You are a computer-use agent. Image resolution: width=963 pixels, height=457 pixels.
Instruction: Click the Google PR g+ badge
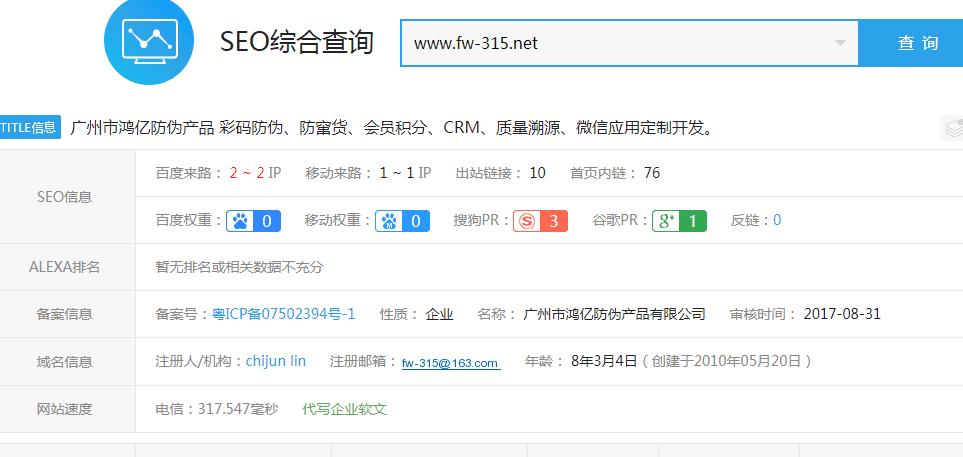click(x=679, y=221)
